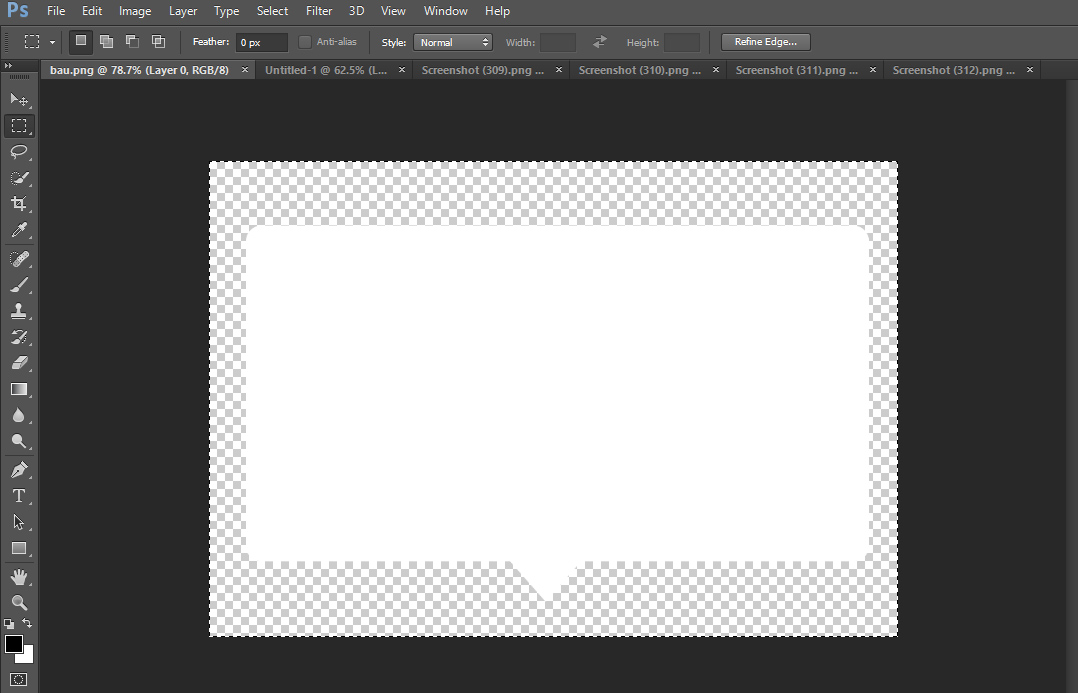Open the File menu

coord(56,11)
